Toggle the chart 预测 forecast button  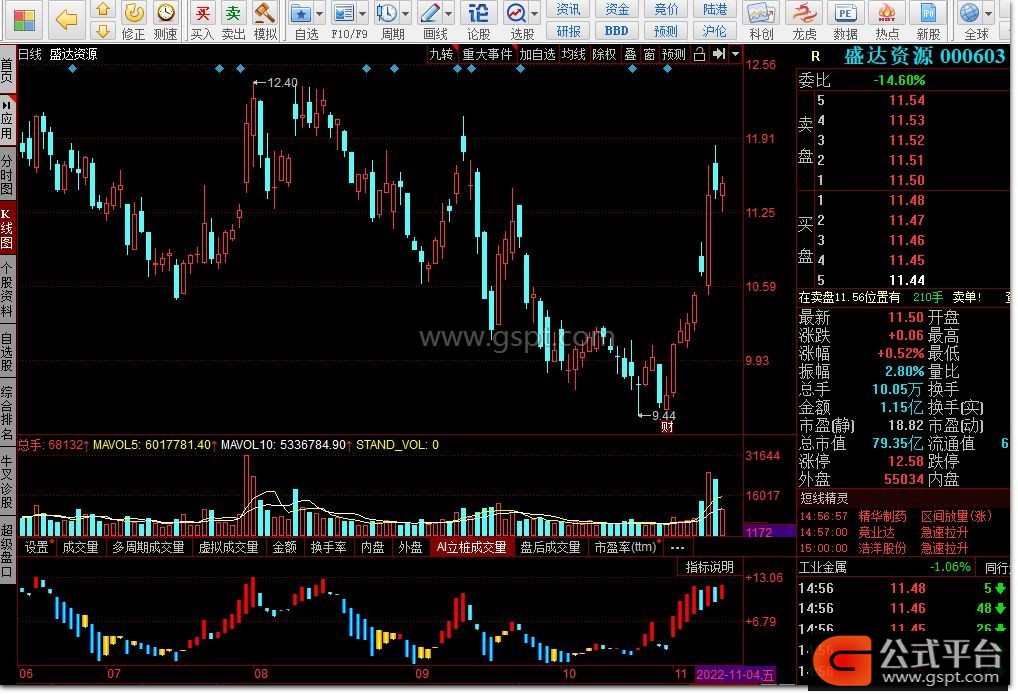click(x=674, y=55)
